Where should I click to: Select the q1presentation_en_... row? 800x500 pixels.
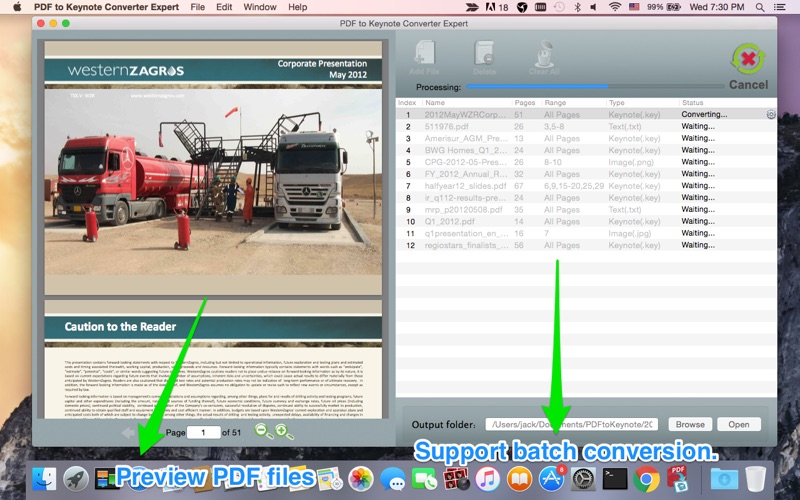click(586, 233)
